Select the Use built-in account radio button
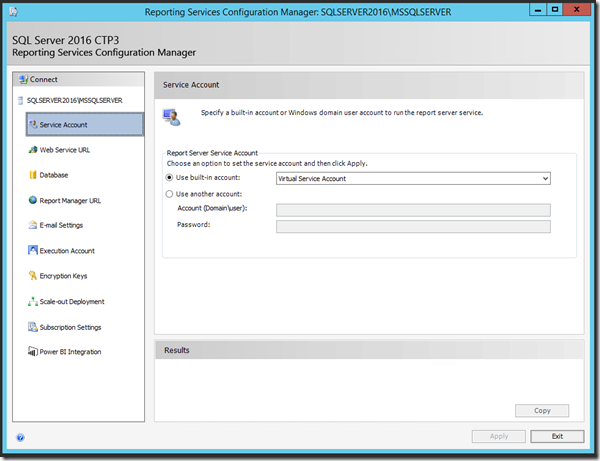Viewport: 600px width, 461px height. 170,178
